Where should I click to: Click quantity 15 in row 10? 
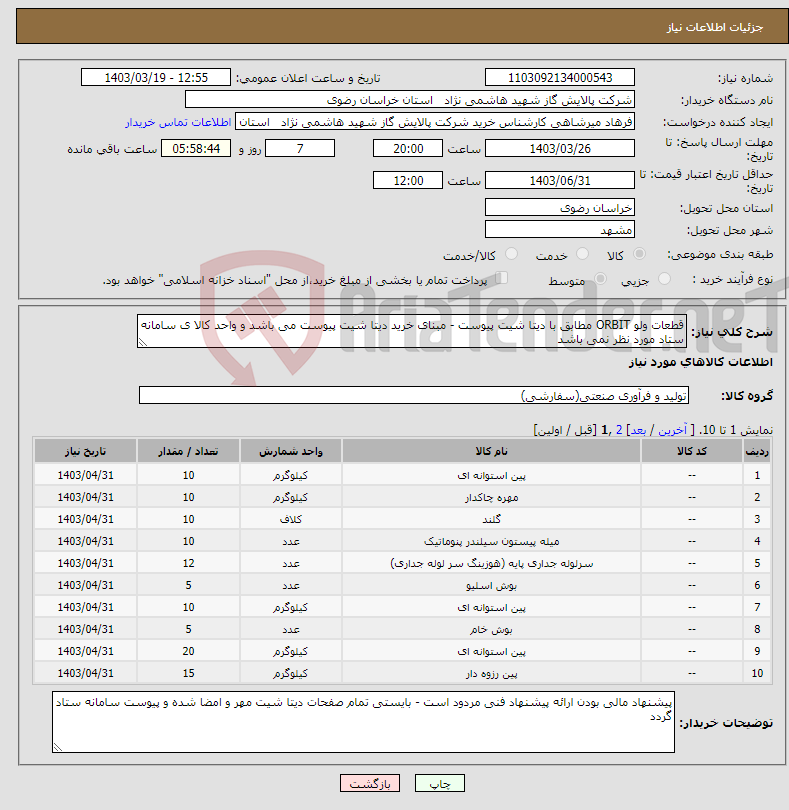point(188,673)
